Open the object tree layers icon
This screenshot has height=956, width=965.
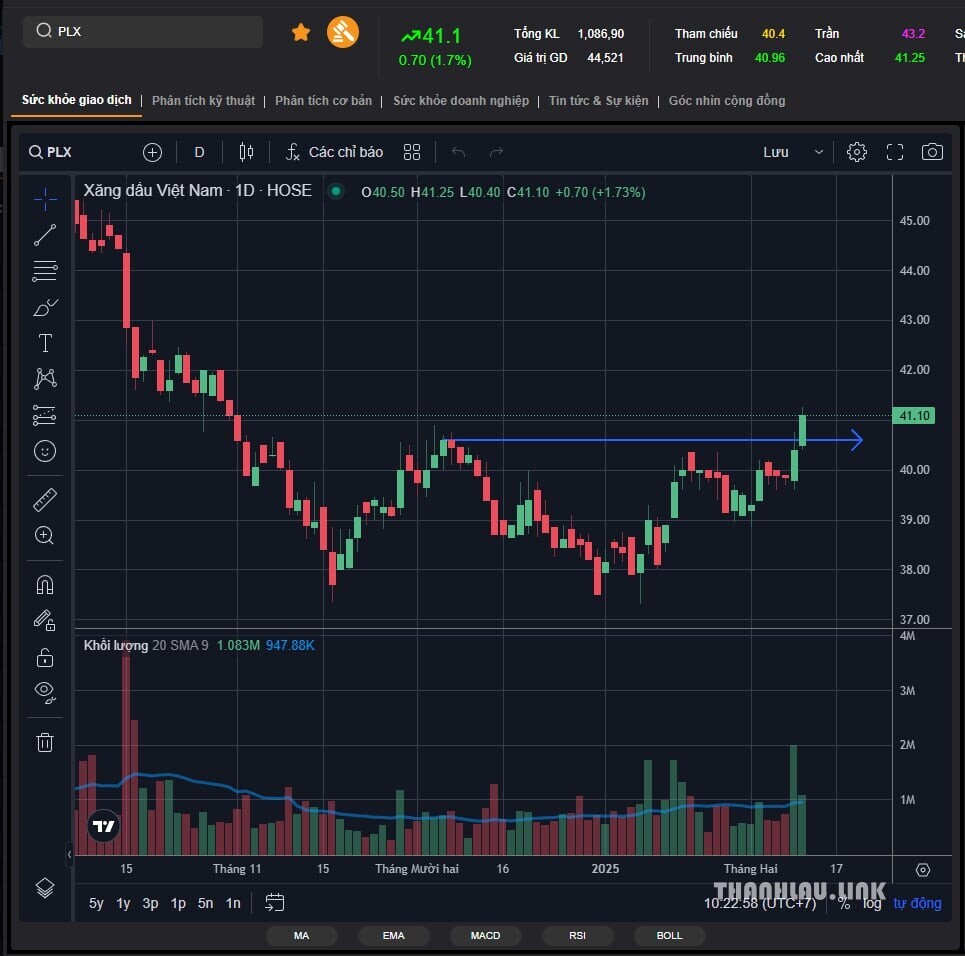coord(45,888)
